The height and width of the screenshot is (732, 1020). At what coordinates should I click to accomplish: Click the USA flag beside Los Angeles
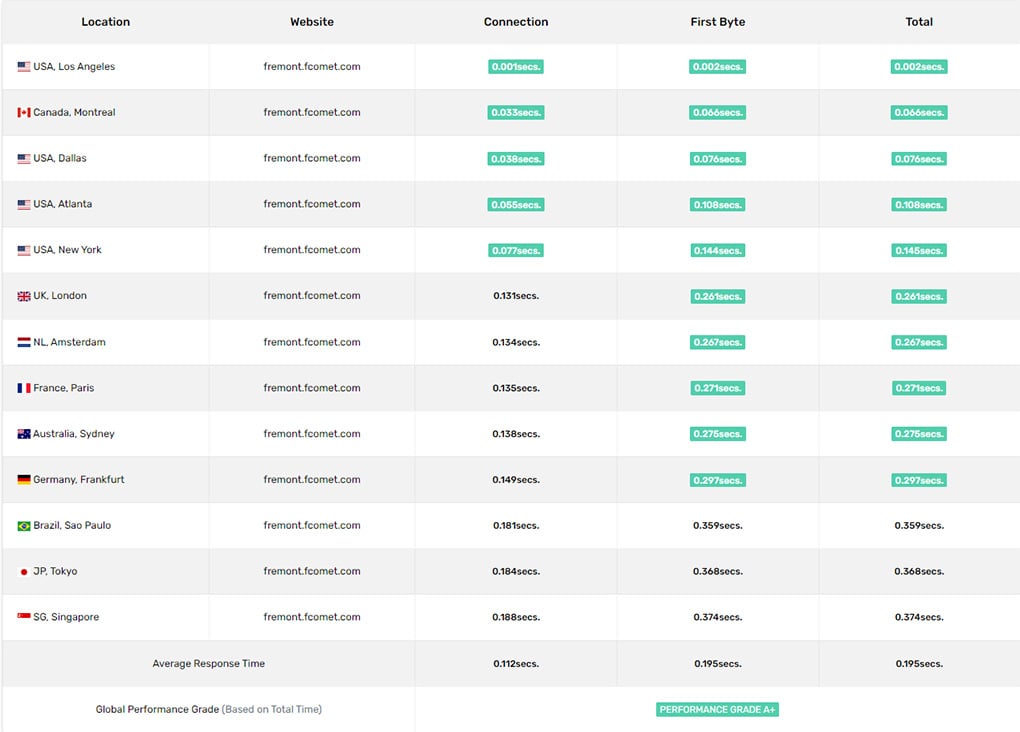coord(24,67)
